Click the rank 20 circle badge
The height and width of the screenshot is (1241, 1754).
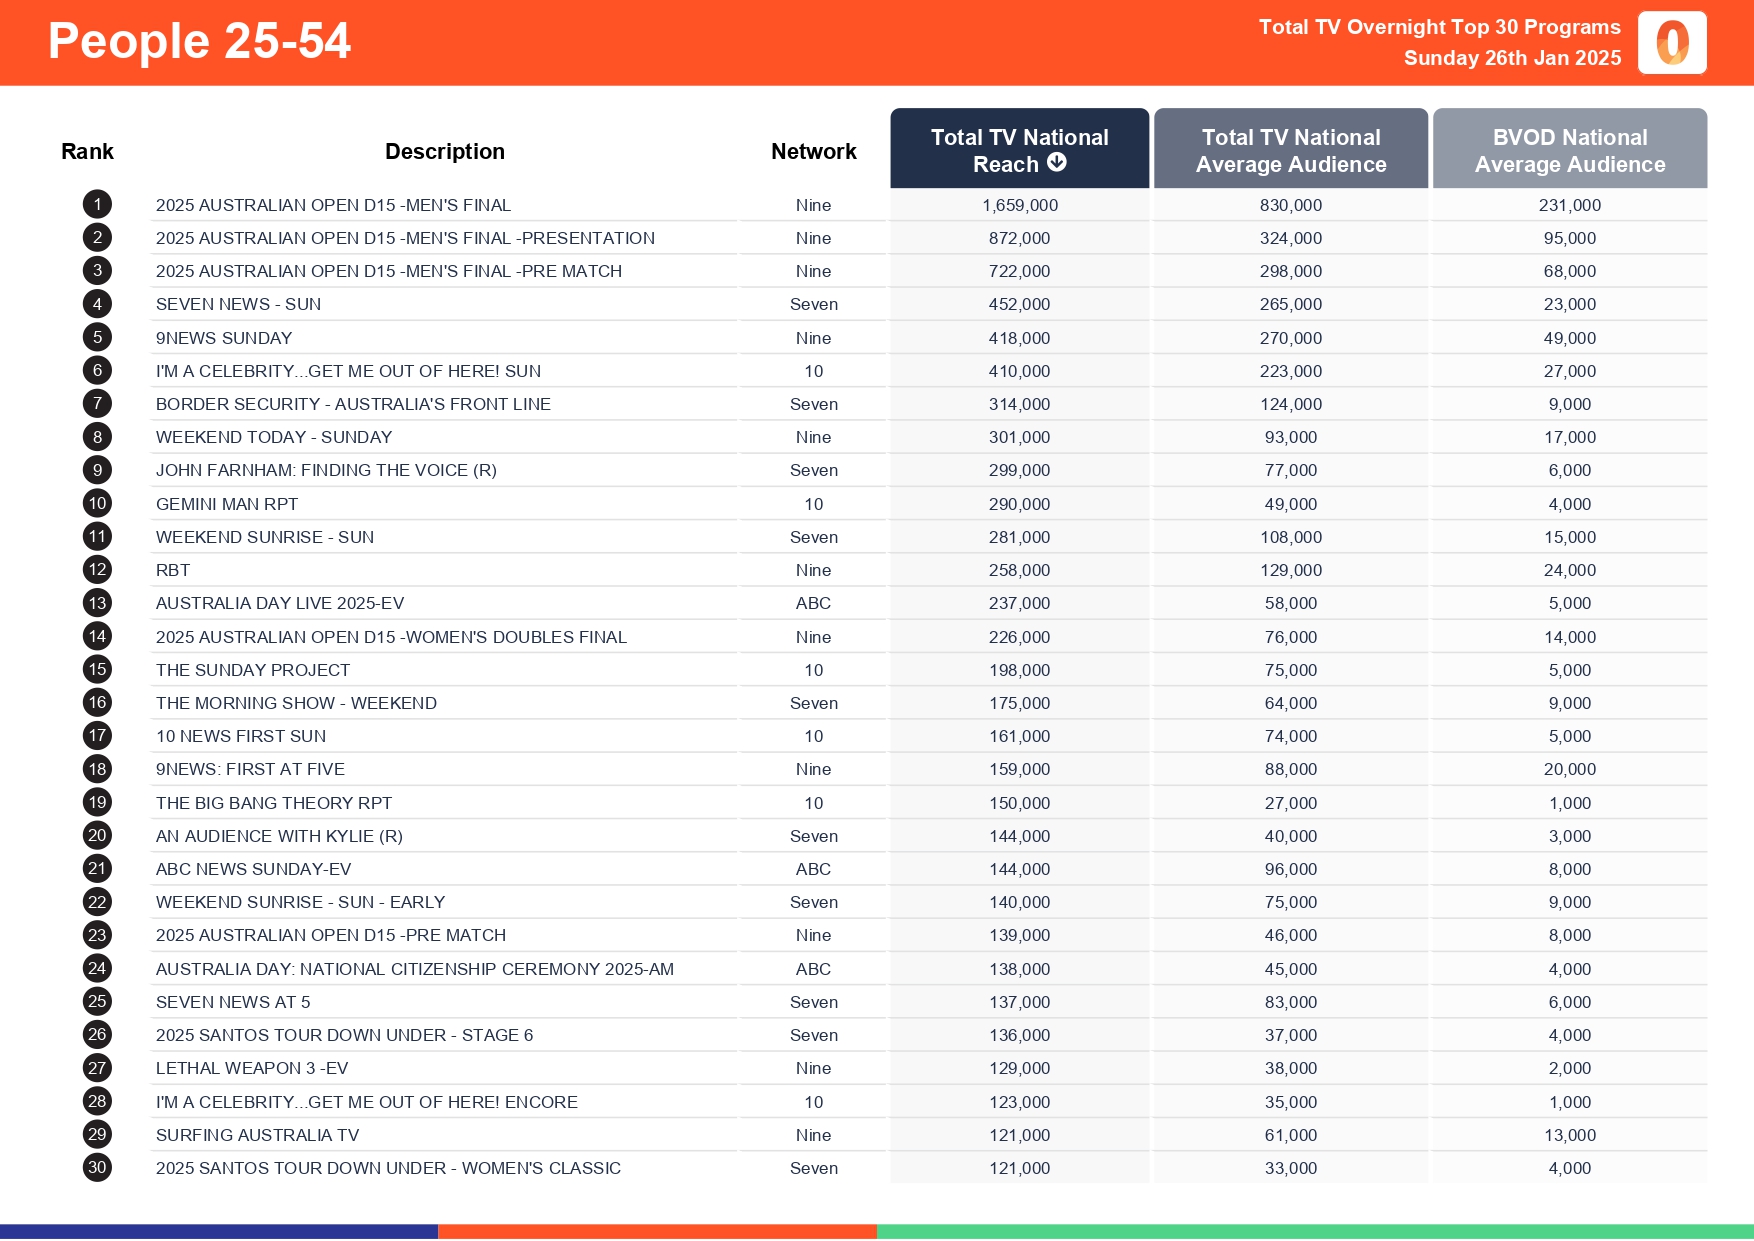96,835
